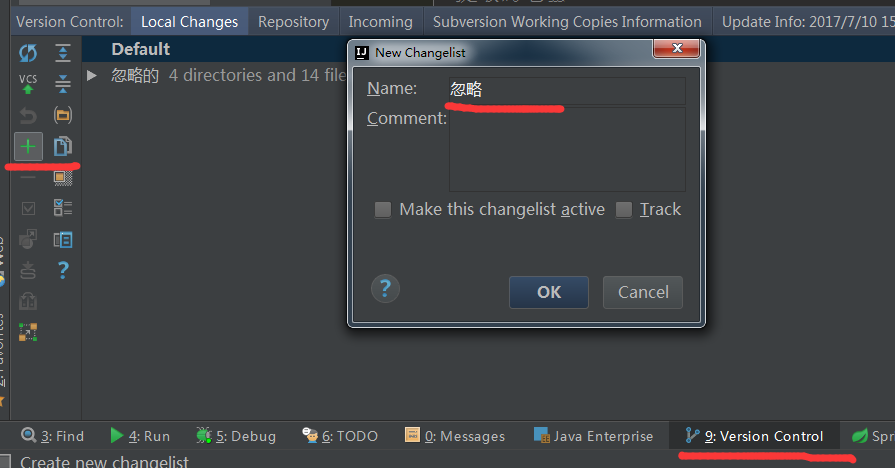Click the Show Diff documents icon

click(x=63, y=146)
